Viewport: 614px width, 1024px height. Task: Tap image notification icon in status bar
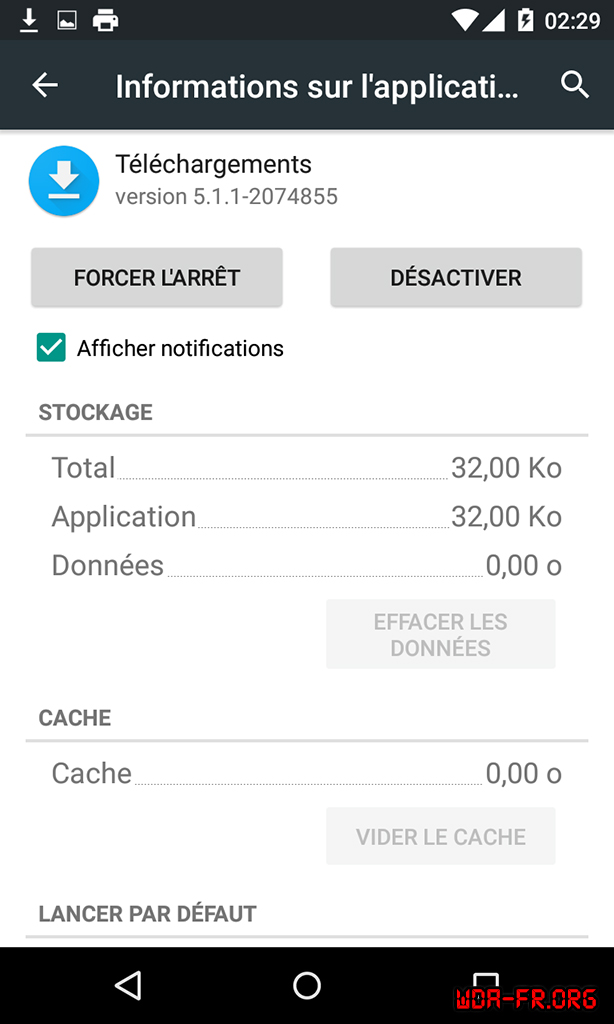[x=67, y=19]
